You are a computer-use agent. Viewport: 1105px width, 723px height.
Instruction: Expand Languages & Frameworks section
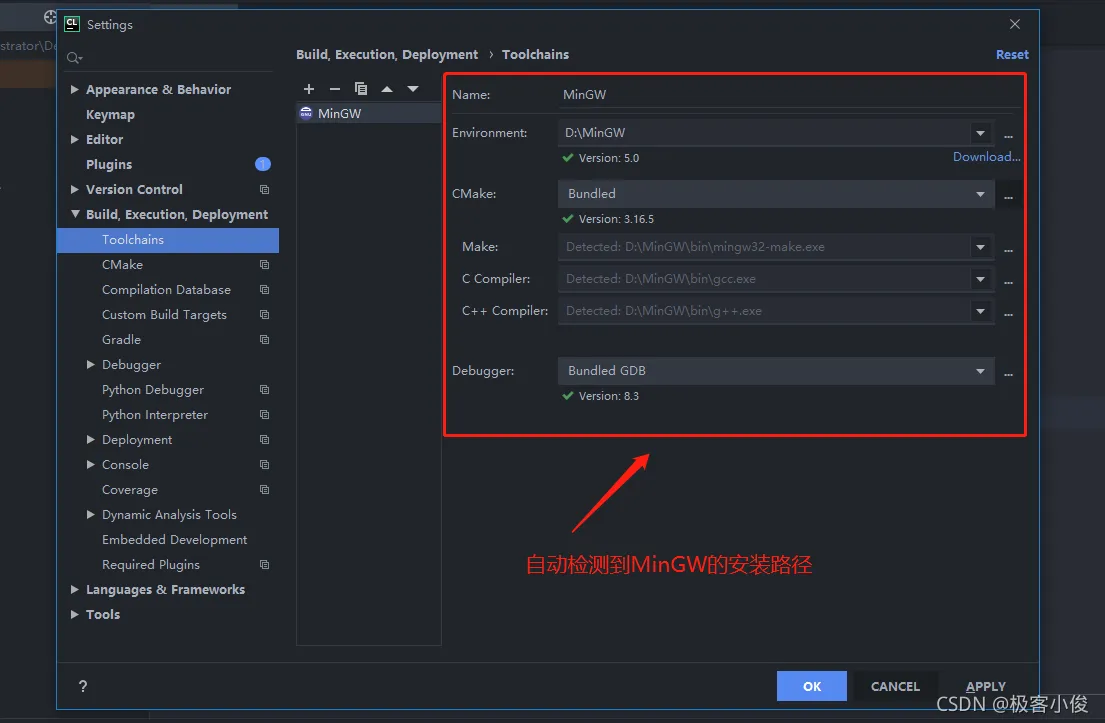coord(75,589)
